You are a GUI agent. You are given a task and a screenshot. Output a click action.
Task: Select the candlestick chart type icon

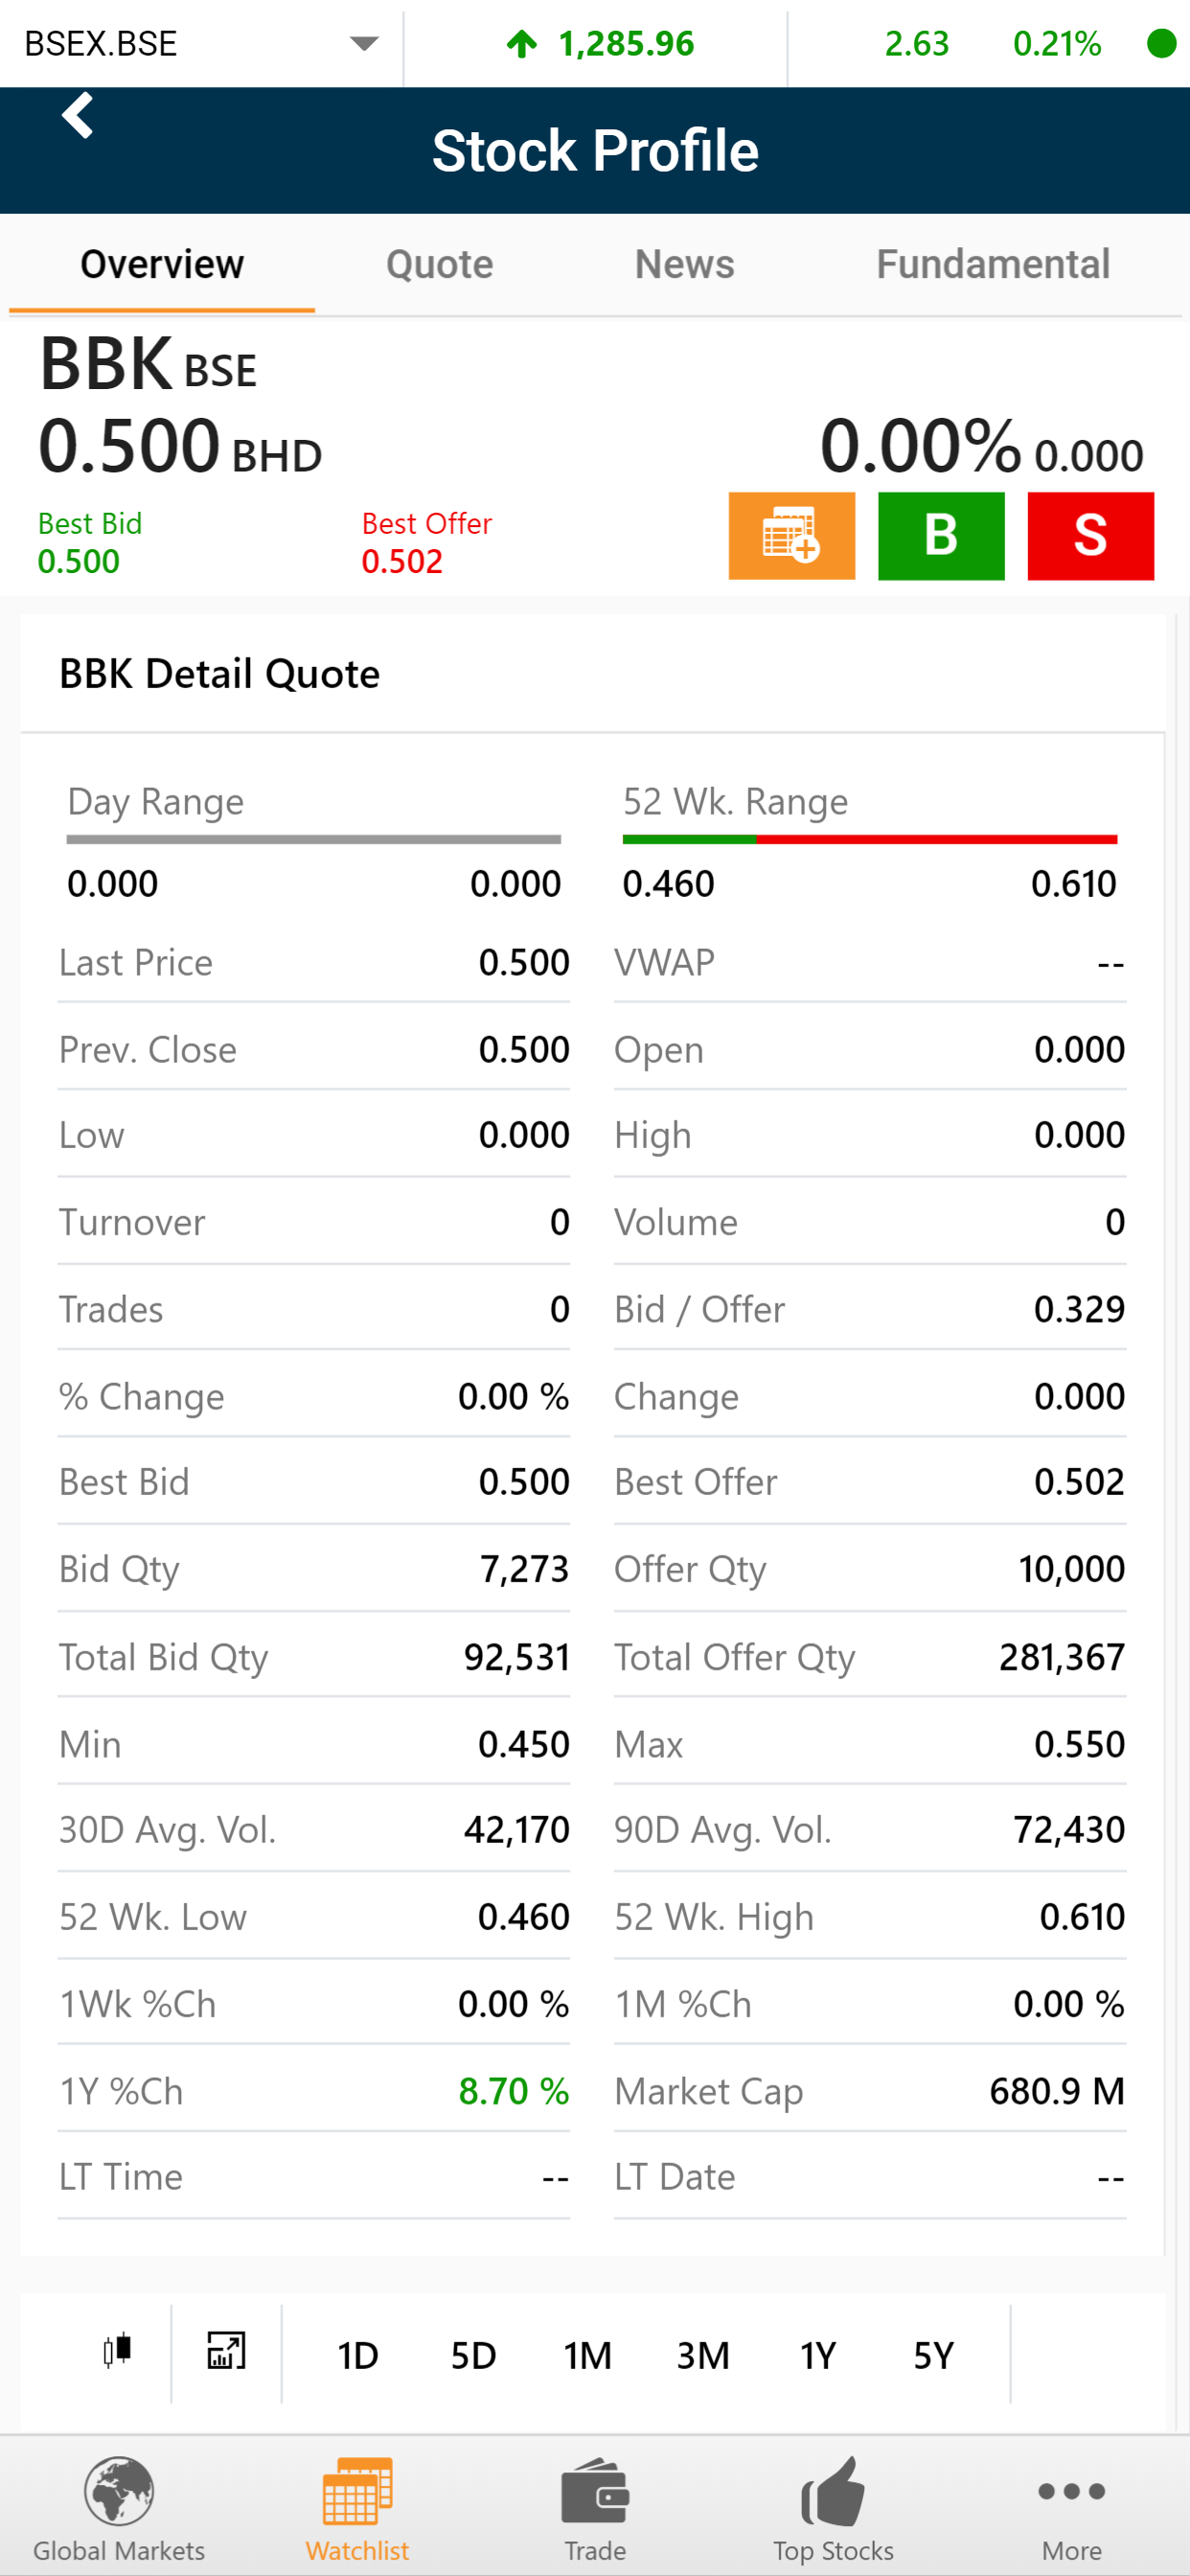pos(118,2350)
